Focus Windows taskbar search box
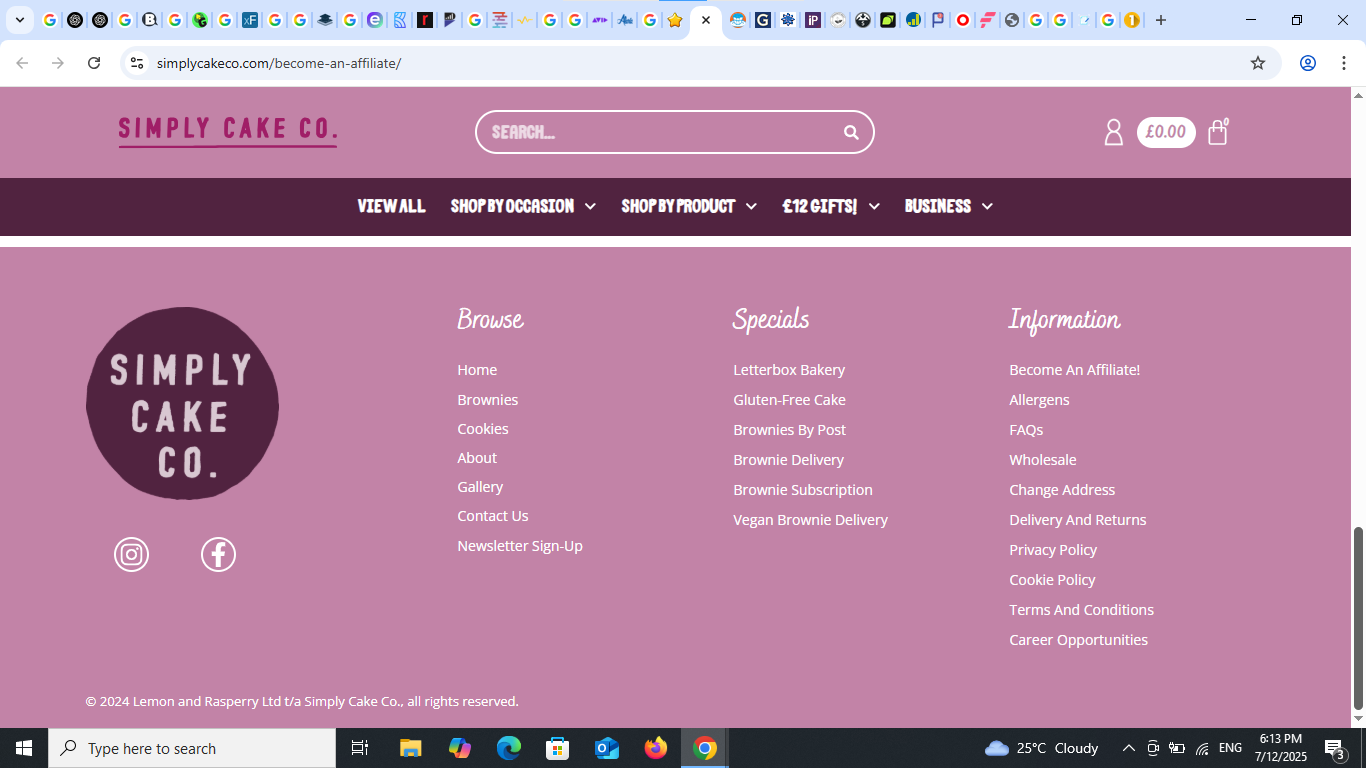Screen dimensions: 1366x768 192,748
